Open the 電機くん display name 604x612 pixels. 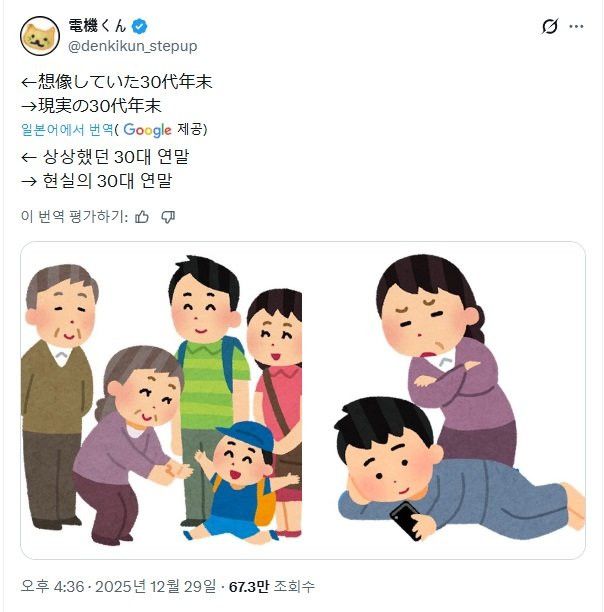tap(98, 26)
